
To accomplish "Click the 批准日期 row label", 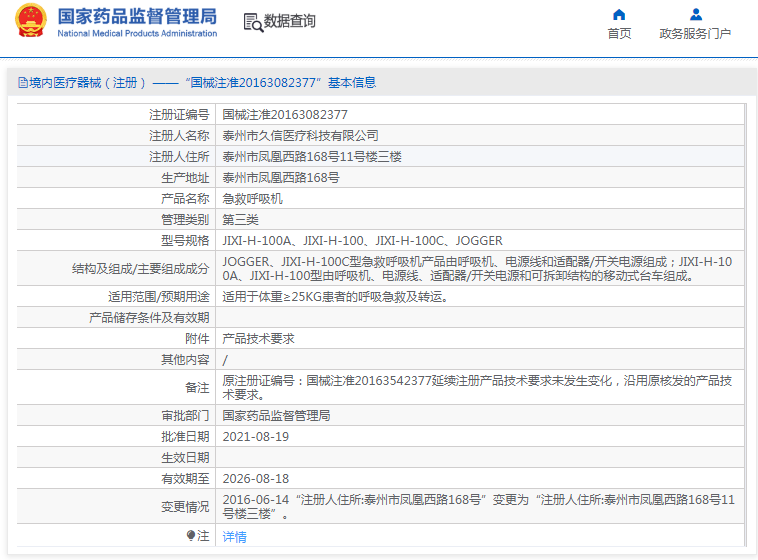I will click(185, 437).
